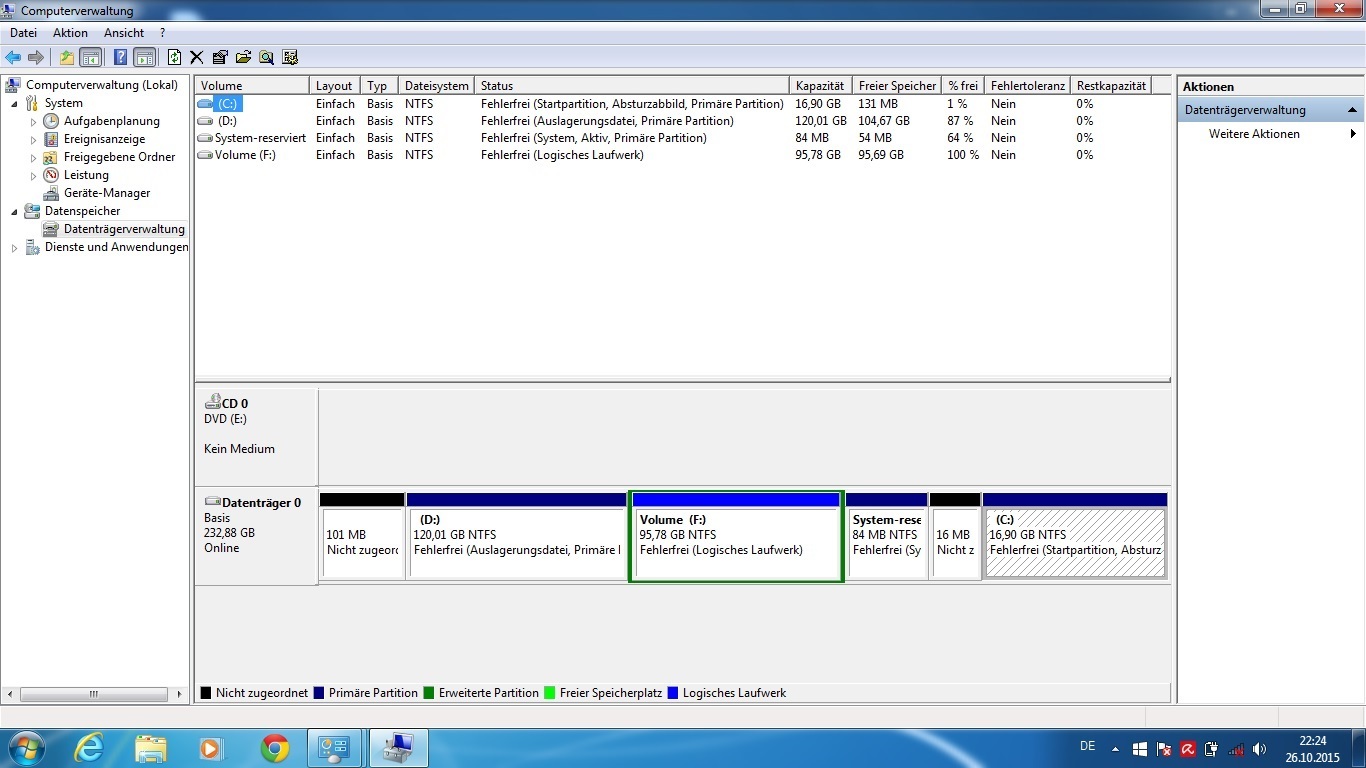Click the blue Back arrow in toolbar
1366x768 pixels.
click(13, 57)
